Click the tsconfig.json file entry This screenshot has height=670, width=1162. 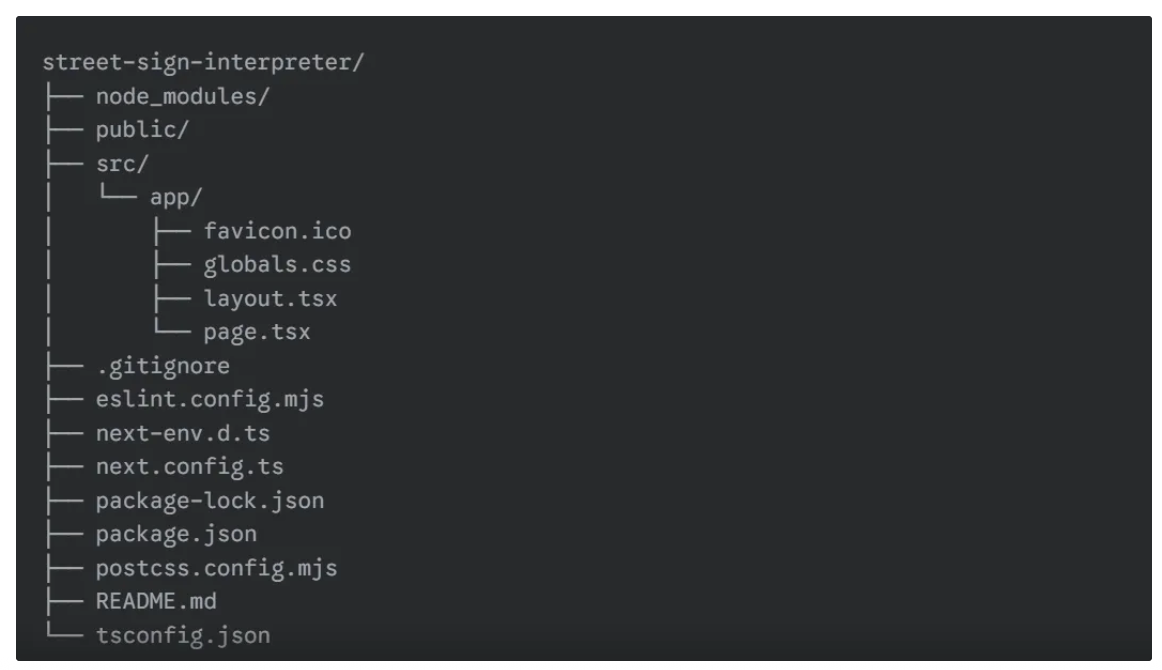pos(183,636)
